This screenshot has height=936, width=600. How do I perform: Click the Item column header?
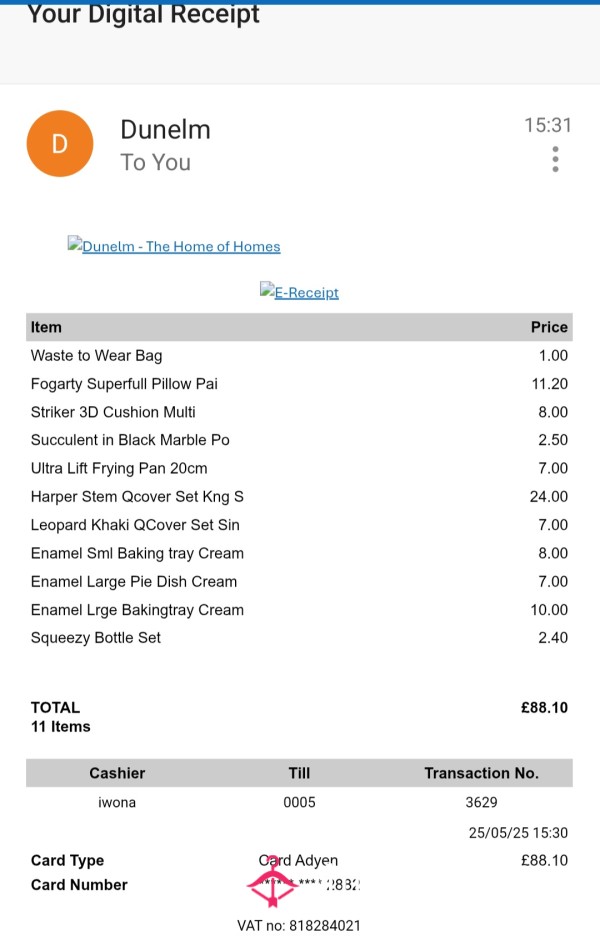coord(46,327)
